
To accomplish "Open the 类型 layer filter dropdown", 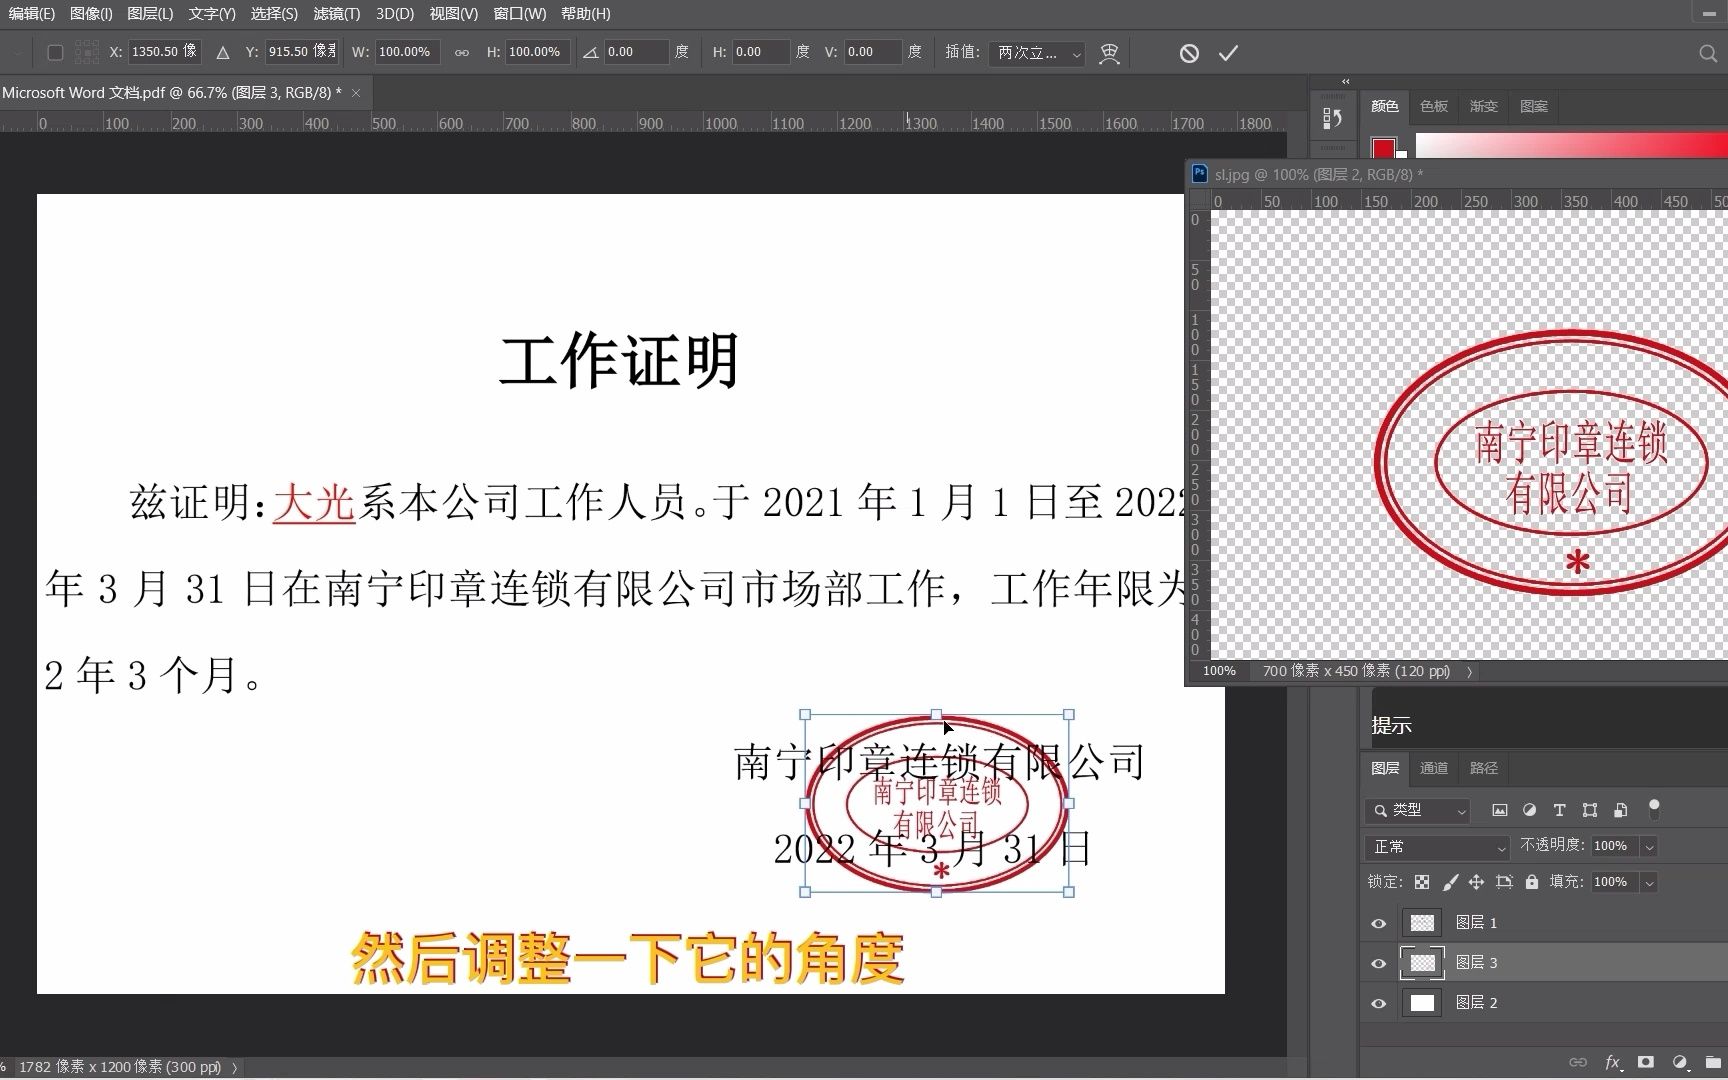I will [1417, 810].
